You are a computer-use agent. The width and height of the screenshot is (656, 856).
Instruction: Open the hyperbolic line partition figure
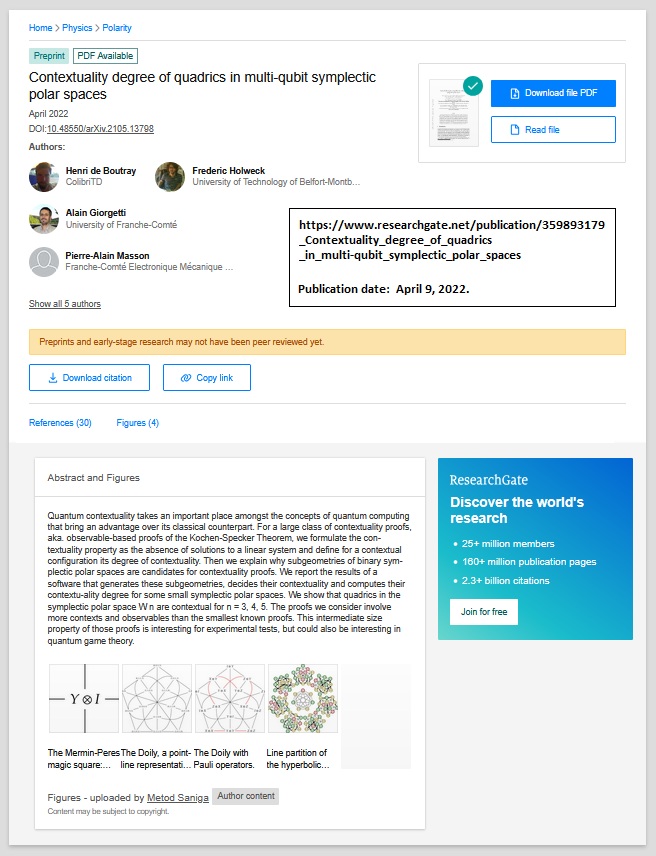[x=303, y=699]
